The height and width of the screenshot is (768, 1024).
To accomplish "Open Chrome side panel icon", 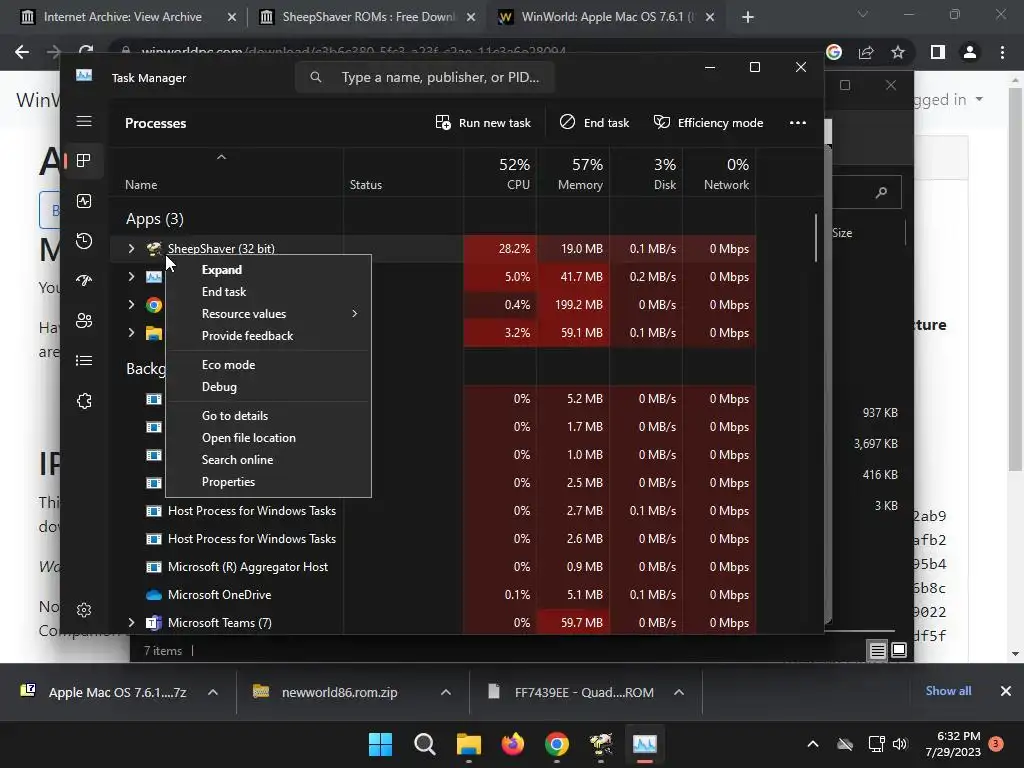I will (x=938, y=52).
